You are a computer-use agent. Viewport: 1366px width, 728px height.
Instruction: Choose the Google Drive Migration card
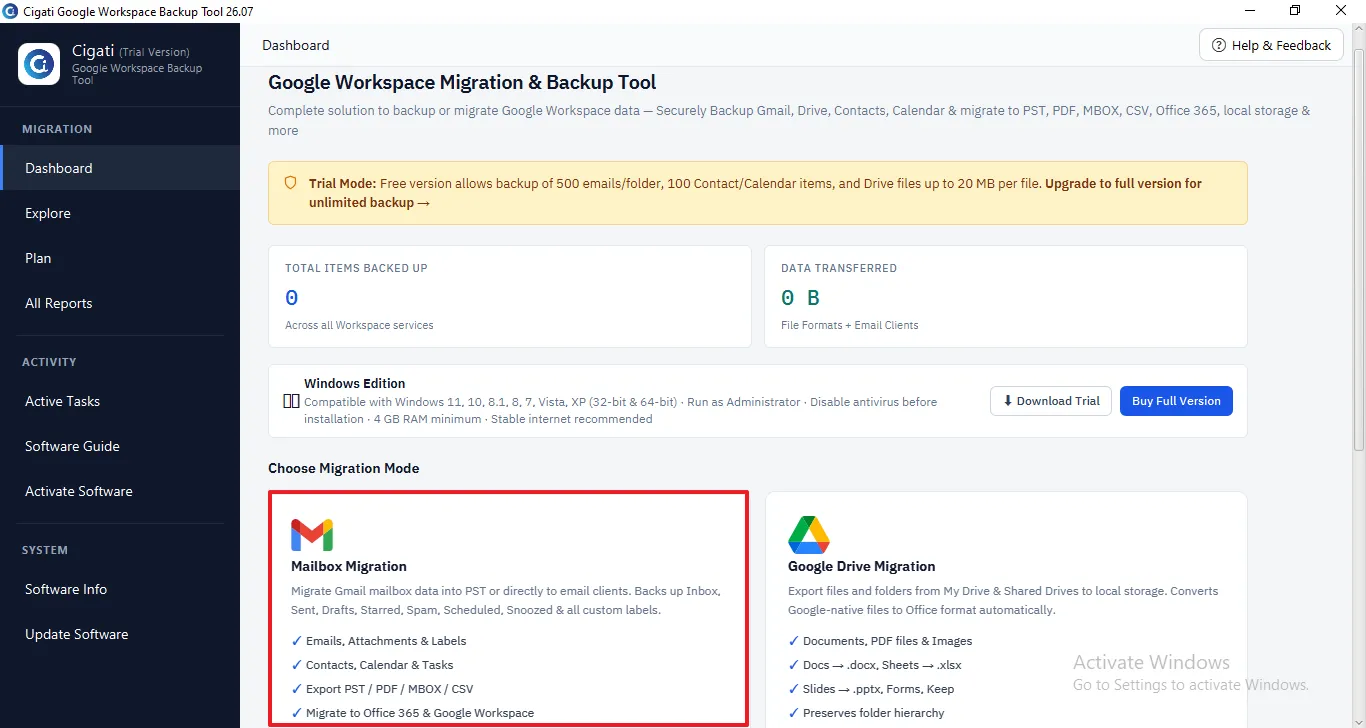(x=1006, y=610)
